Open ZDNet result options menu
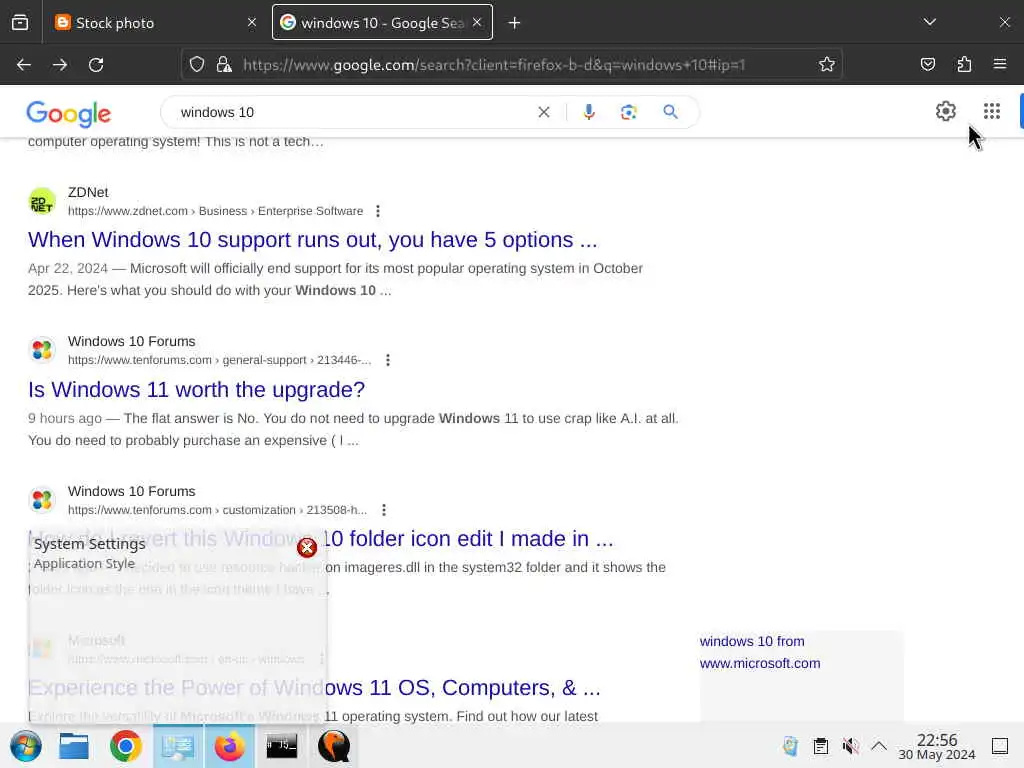1024x768 pixels. 377,211
